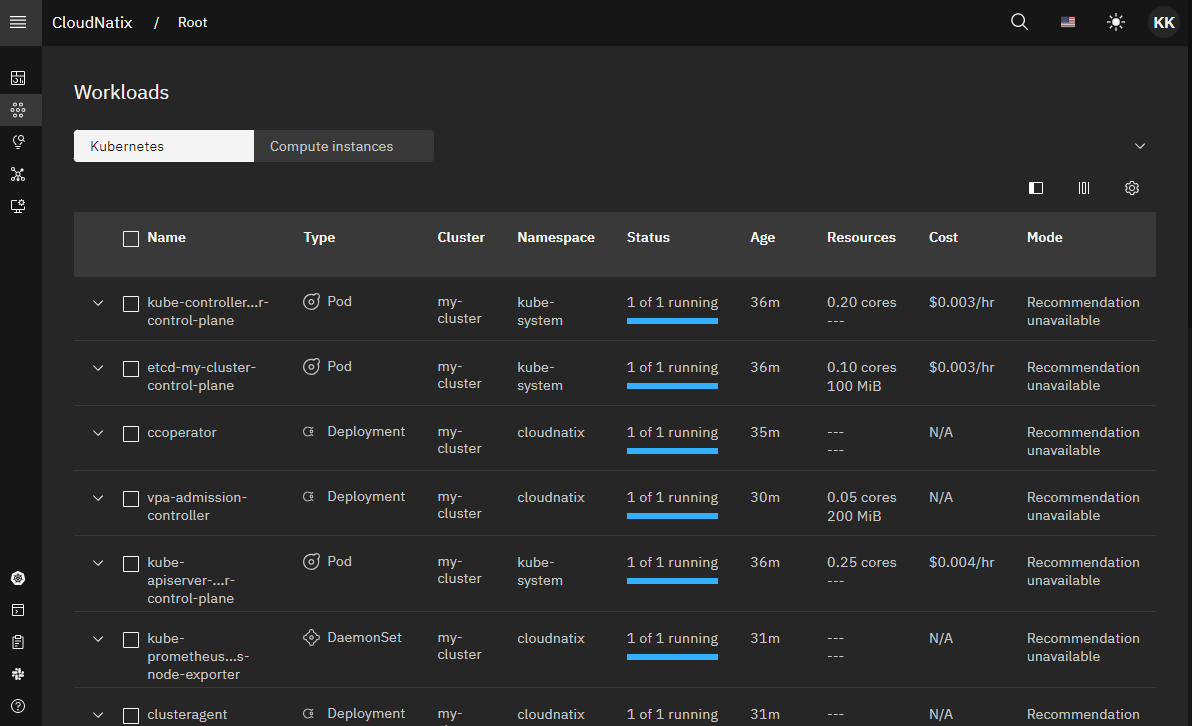Screen dimensions: 1192x726
Task: Select the etcd-my-cluster-control-plane checkbox
Action: tap(131, 369)
